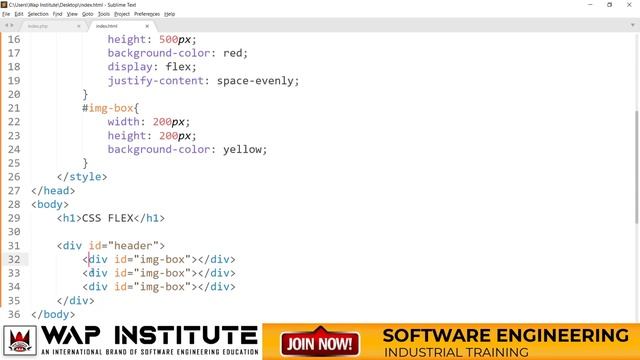Viewport: 640px width, 360px height.
Task: Close the index.html tab
Action: [x=147, y=26]
